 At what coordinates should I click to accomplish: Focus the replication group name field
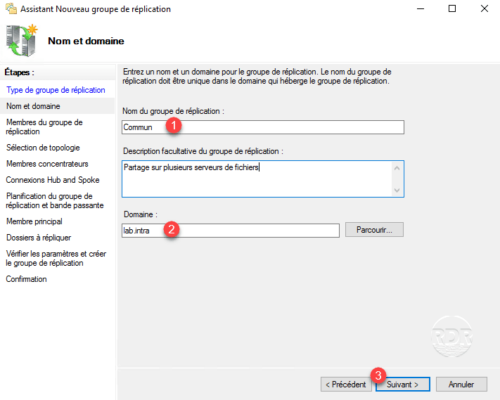(x=263, y=127)
